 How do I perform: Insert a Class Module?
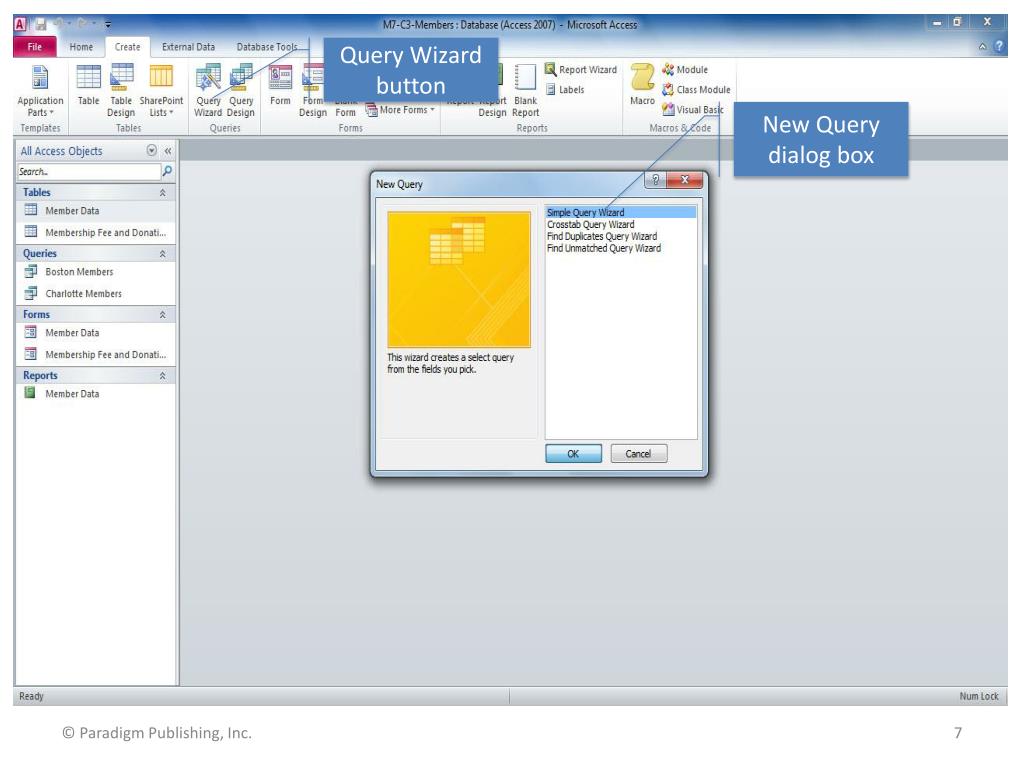pos(696,90)
